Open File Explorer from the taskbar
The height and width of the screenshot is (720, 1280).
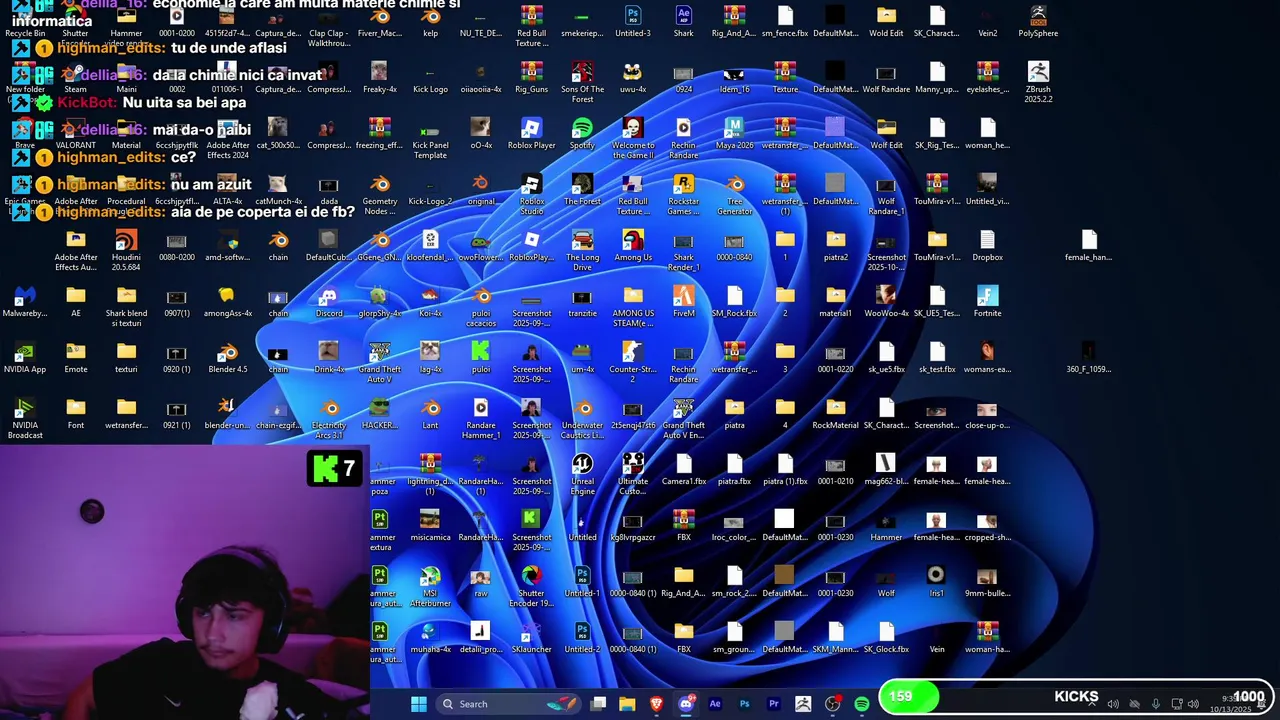(627, 704)
